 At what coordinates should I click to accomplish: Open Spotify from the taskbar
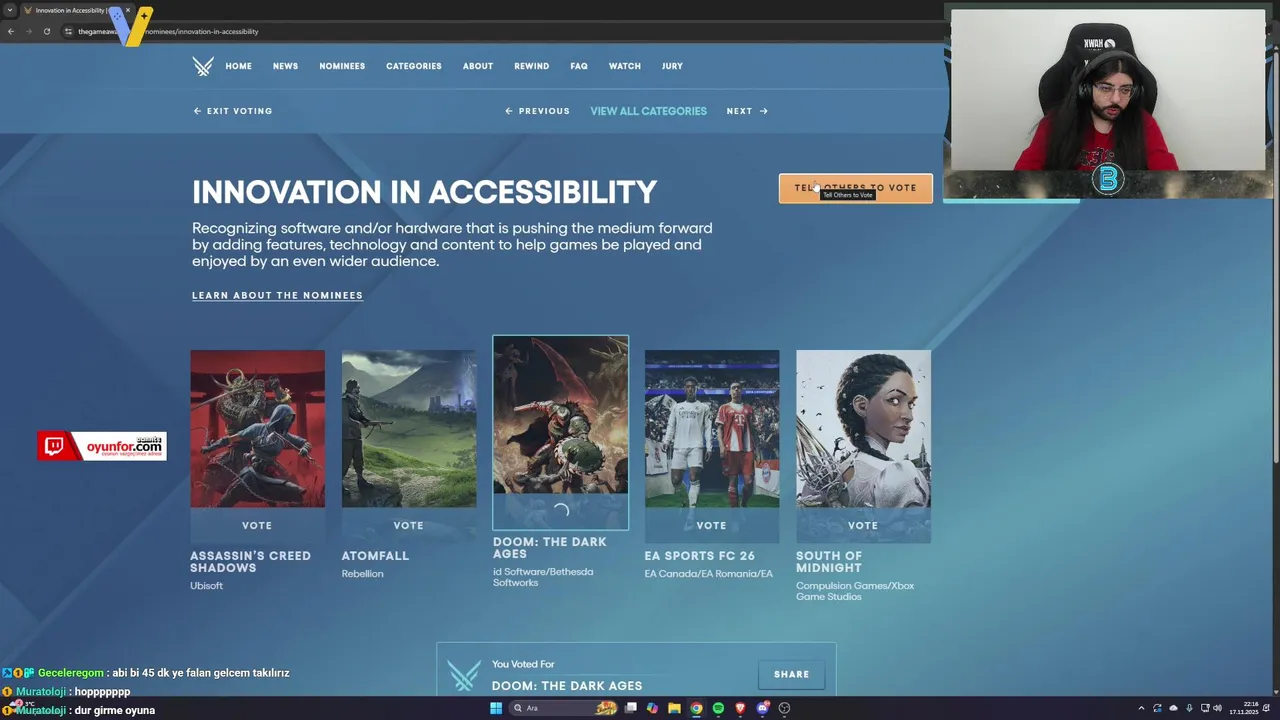pyautogui.click(x=718, y=708)
